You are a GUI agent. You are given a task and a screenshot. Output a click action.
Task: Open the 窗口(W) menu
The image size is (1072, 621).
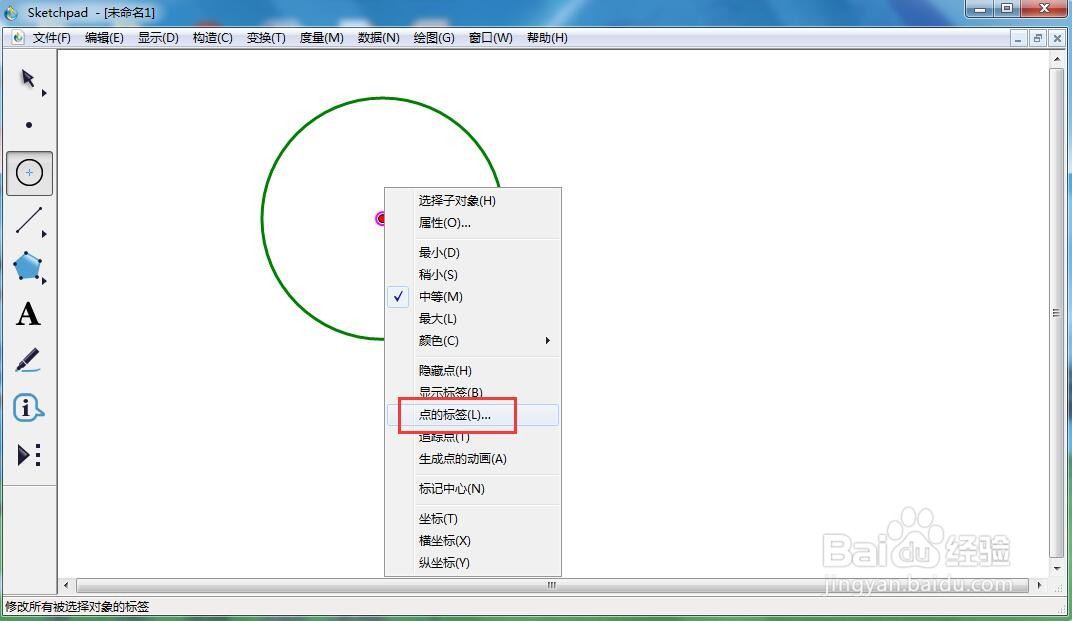[x=490, y=38]
